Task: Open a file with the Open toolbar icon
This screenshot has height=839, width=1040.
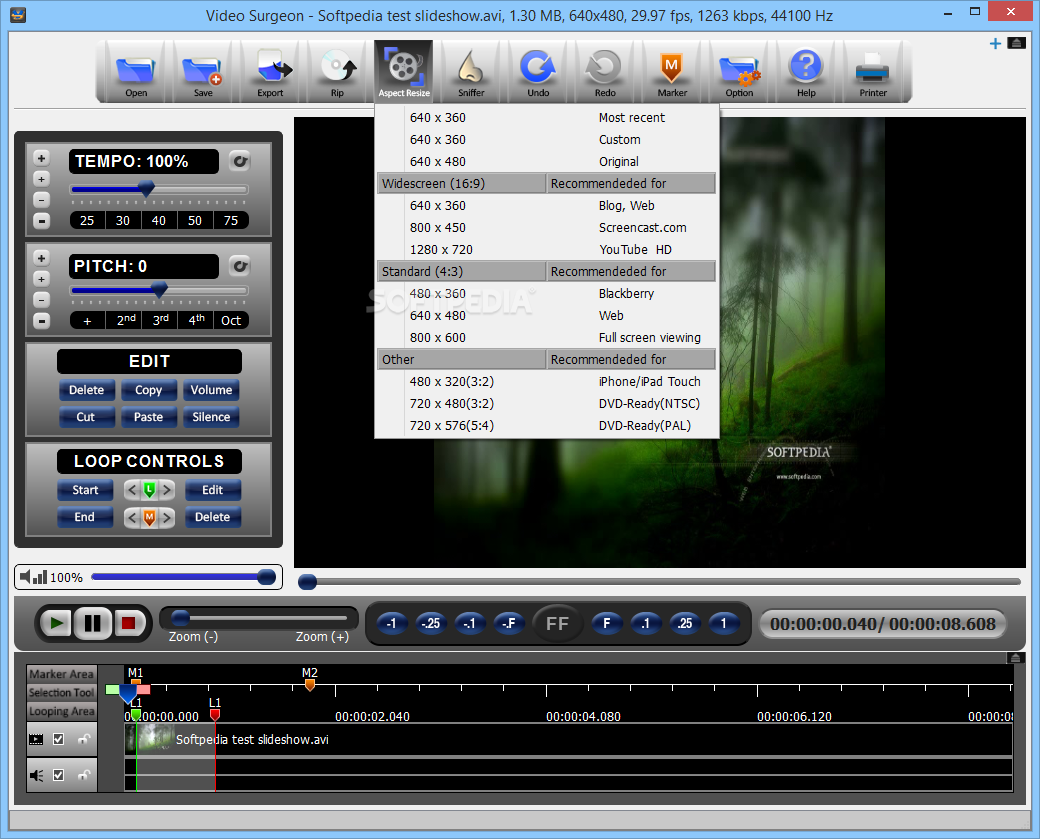Action: [x=137, y=72]
